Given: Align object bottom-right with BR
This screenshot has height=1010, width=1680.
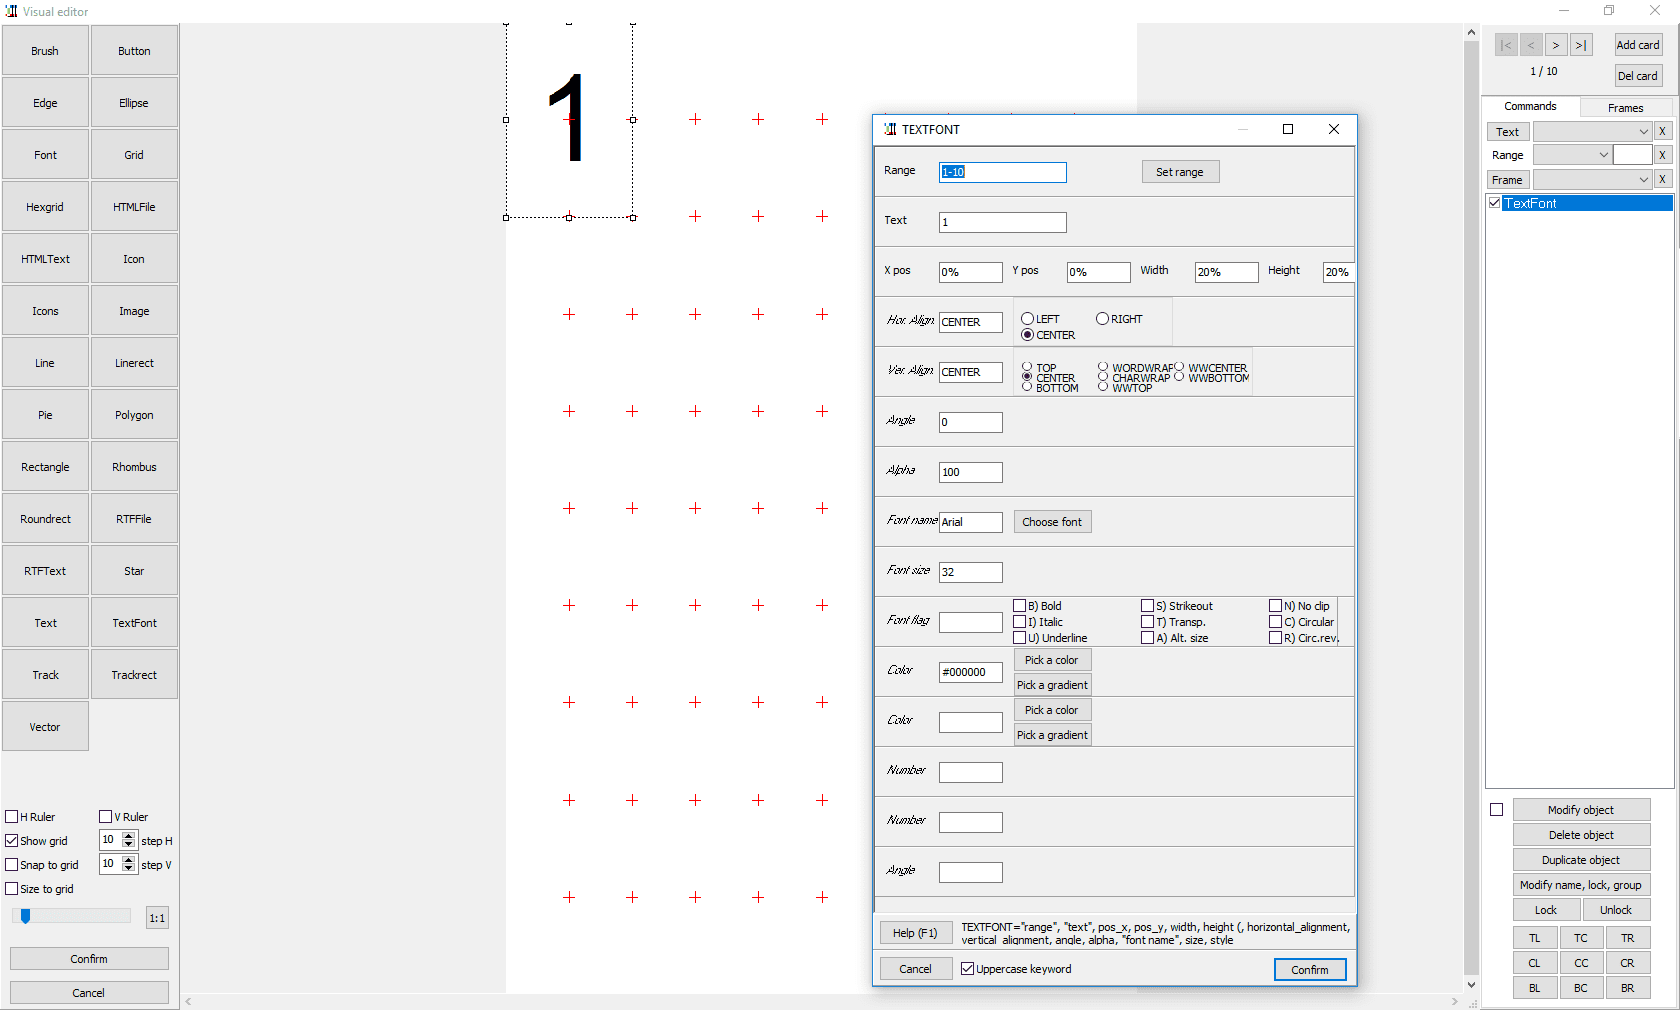Looking at the screenshot, I should click(1628, 988).
